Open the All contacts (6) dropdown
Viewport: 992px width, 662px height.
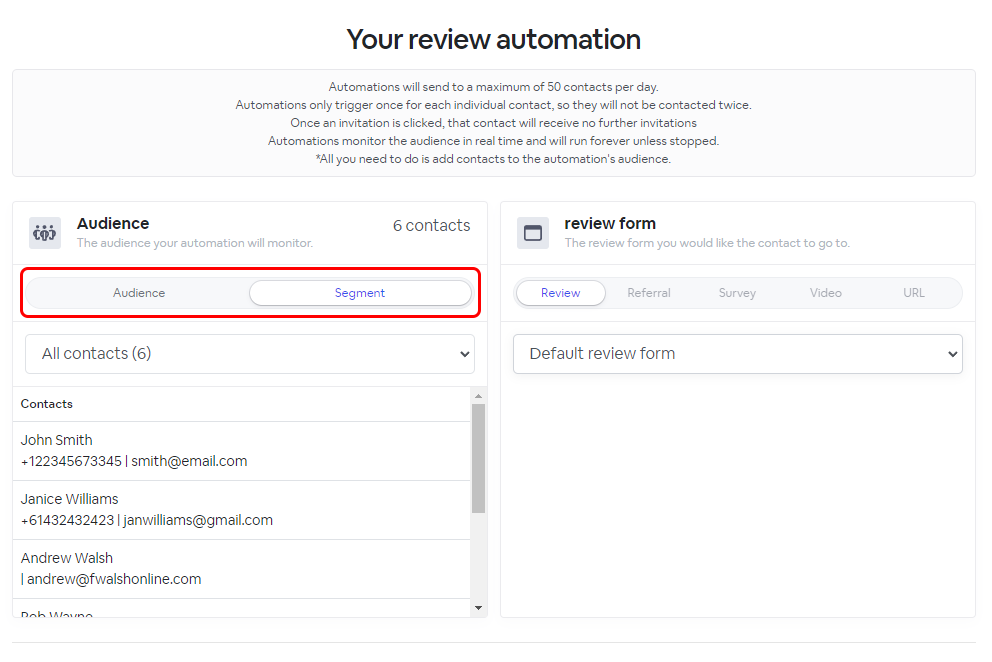[250, 354]
